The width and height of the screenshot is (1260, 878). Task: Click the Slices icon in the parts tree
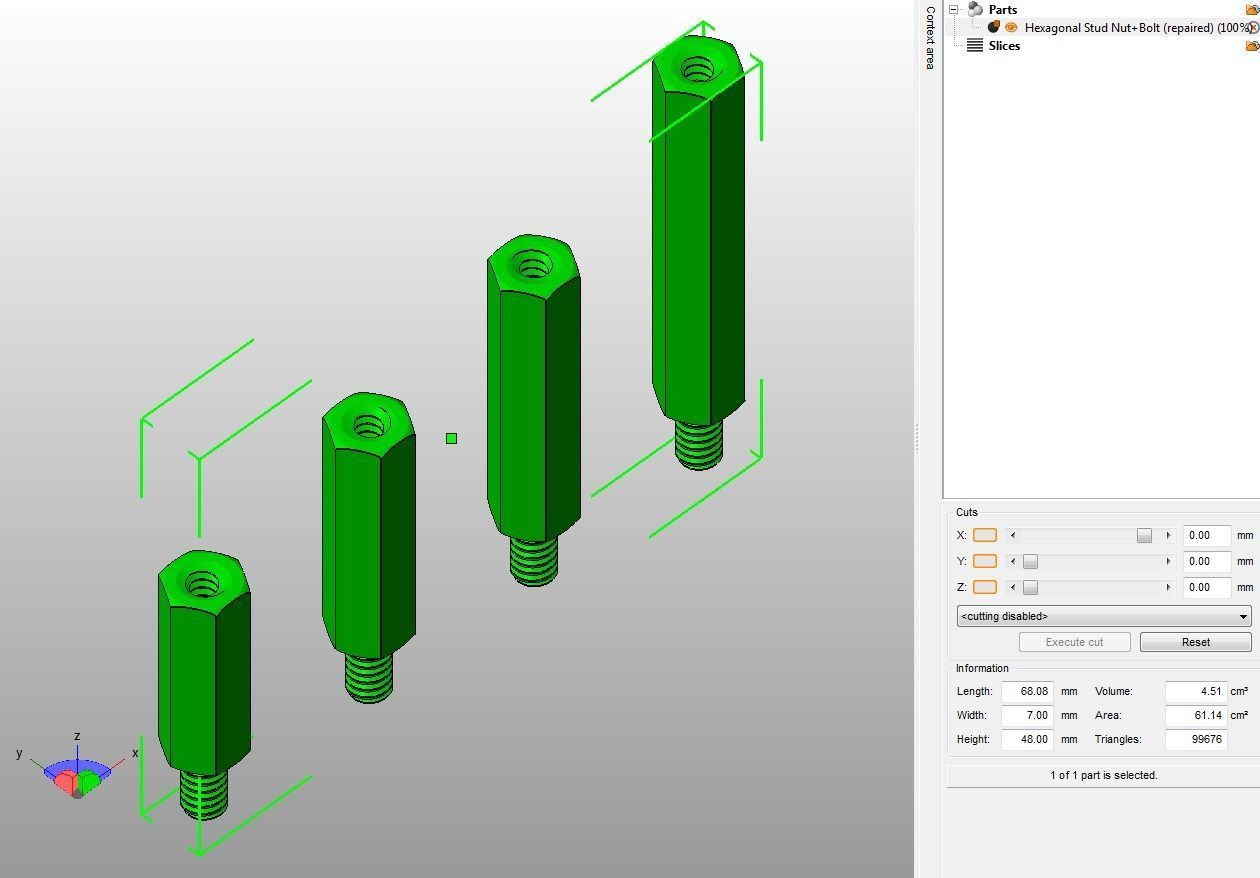pyautogui.click(x=975, y=45)
